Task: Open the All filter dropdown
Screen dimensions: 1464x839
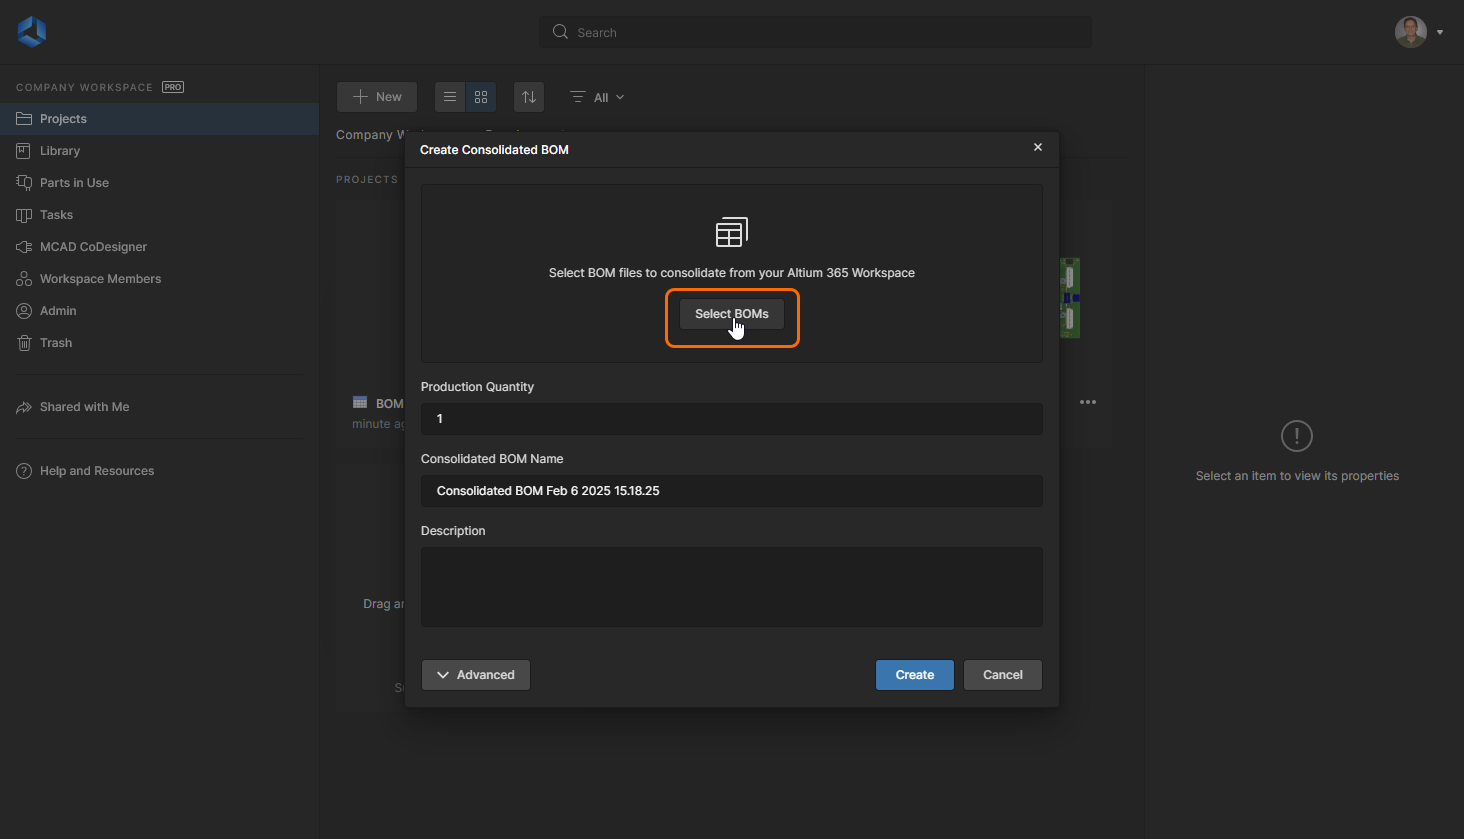Action: click(x=597, y=97)
